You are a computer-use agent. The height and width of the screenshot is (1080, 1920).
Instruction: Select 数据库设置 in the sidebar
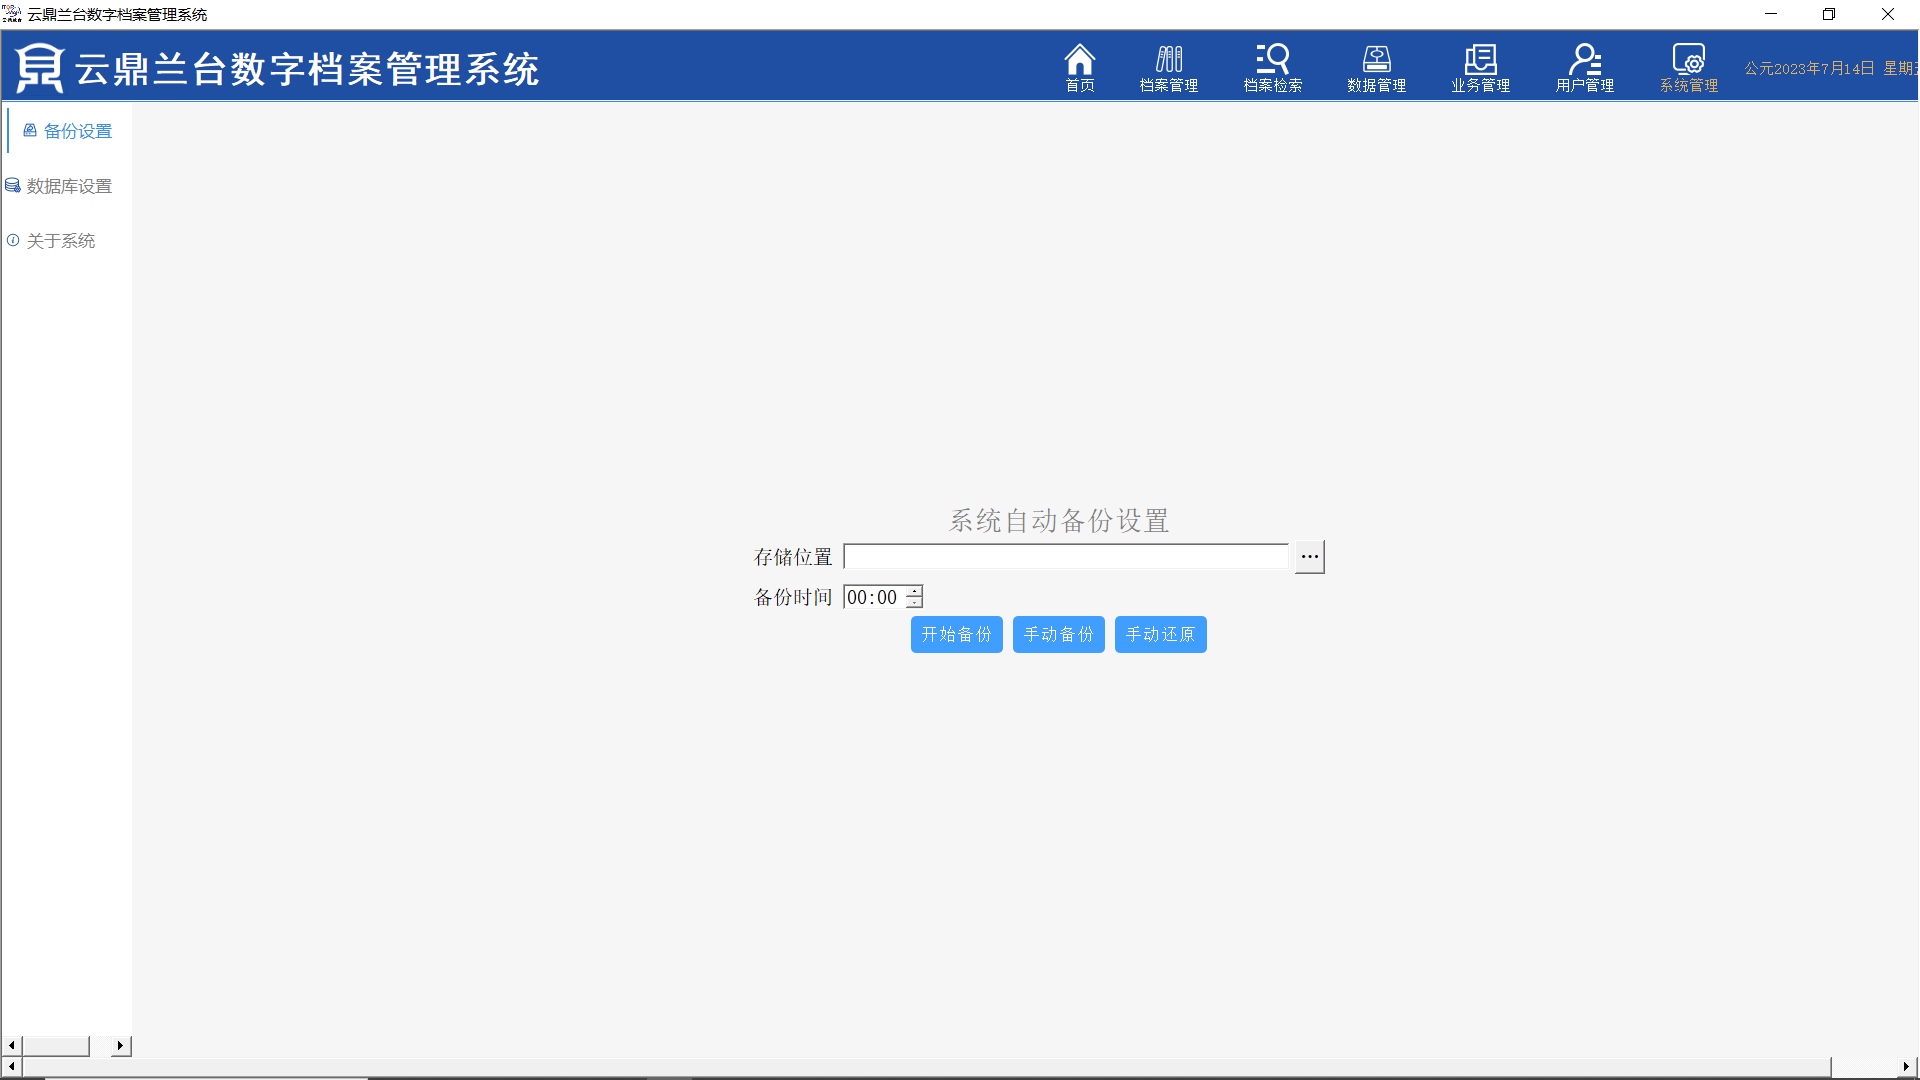(x=60, y=186)
